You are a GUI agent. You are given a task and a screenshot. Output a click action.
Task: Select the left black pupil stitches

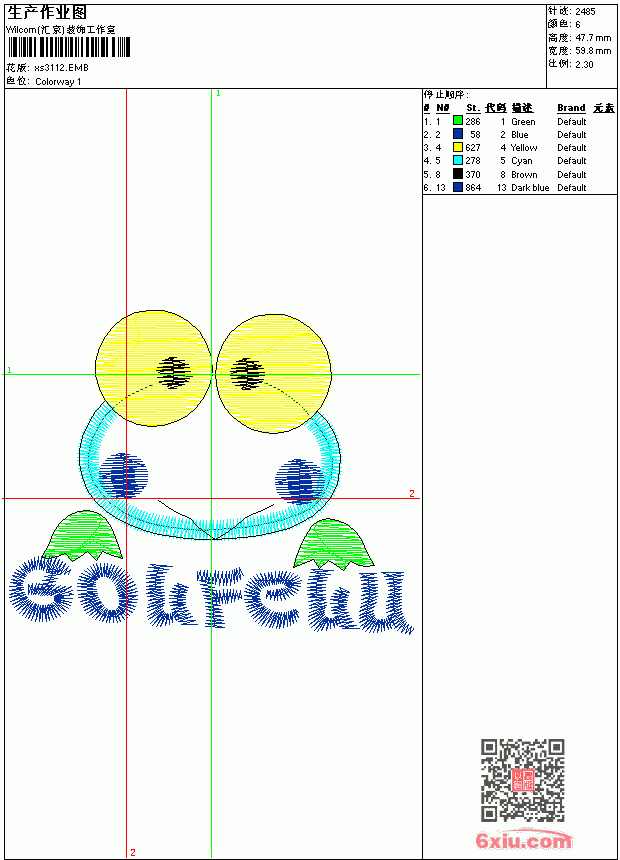pos(174,373)
